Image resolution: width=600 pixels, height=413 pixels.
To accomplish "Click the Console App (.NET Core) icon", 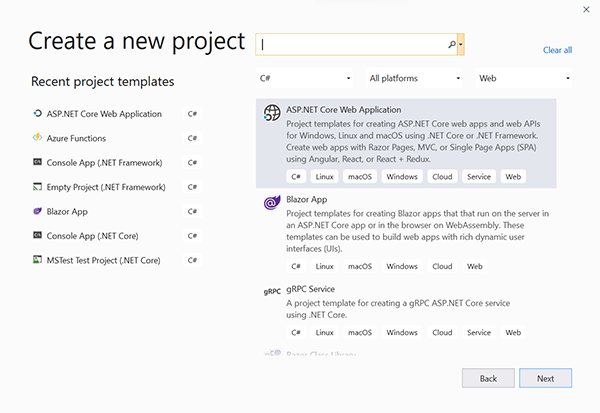I will point(37,235).
